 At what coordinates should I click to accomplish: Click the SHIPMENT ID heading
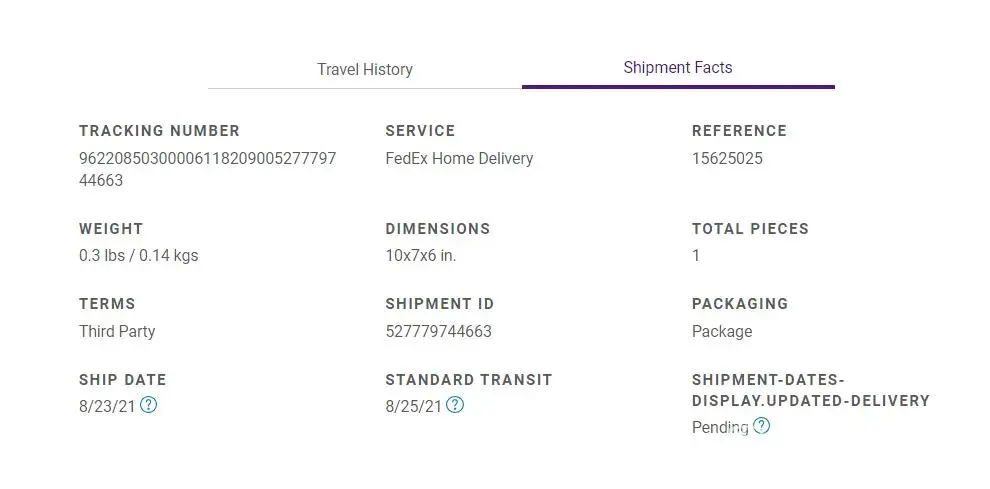[439, 304]
